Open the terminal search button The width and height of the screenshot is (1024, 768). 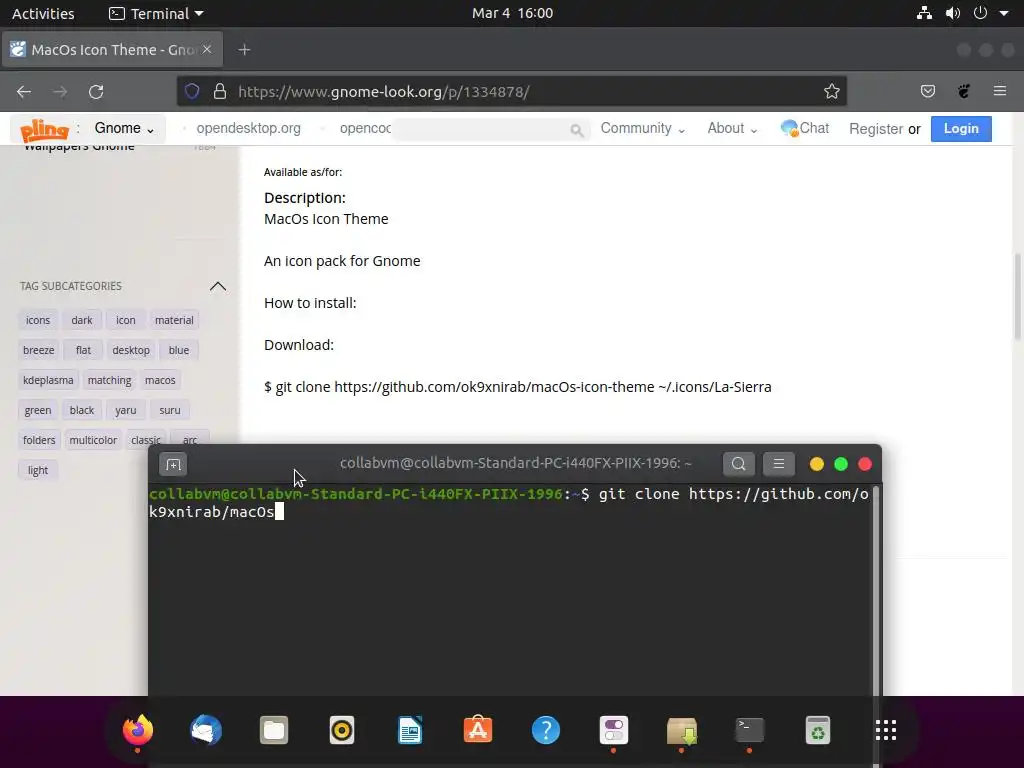(x=739, y=464)
